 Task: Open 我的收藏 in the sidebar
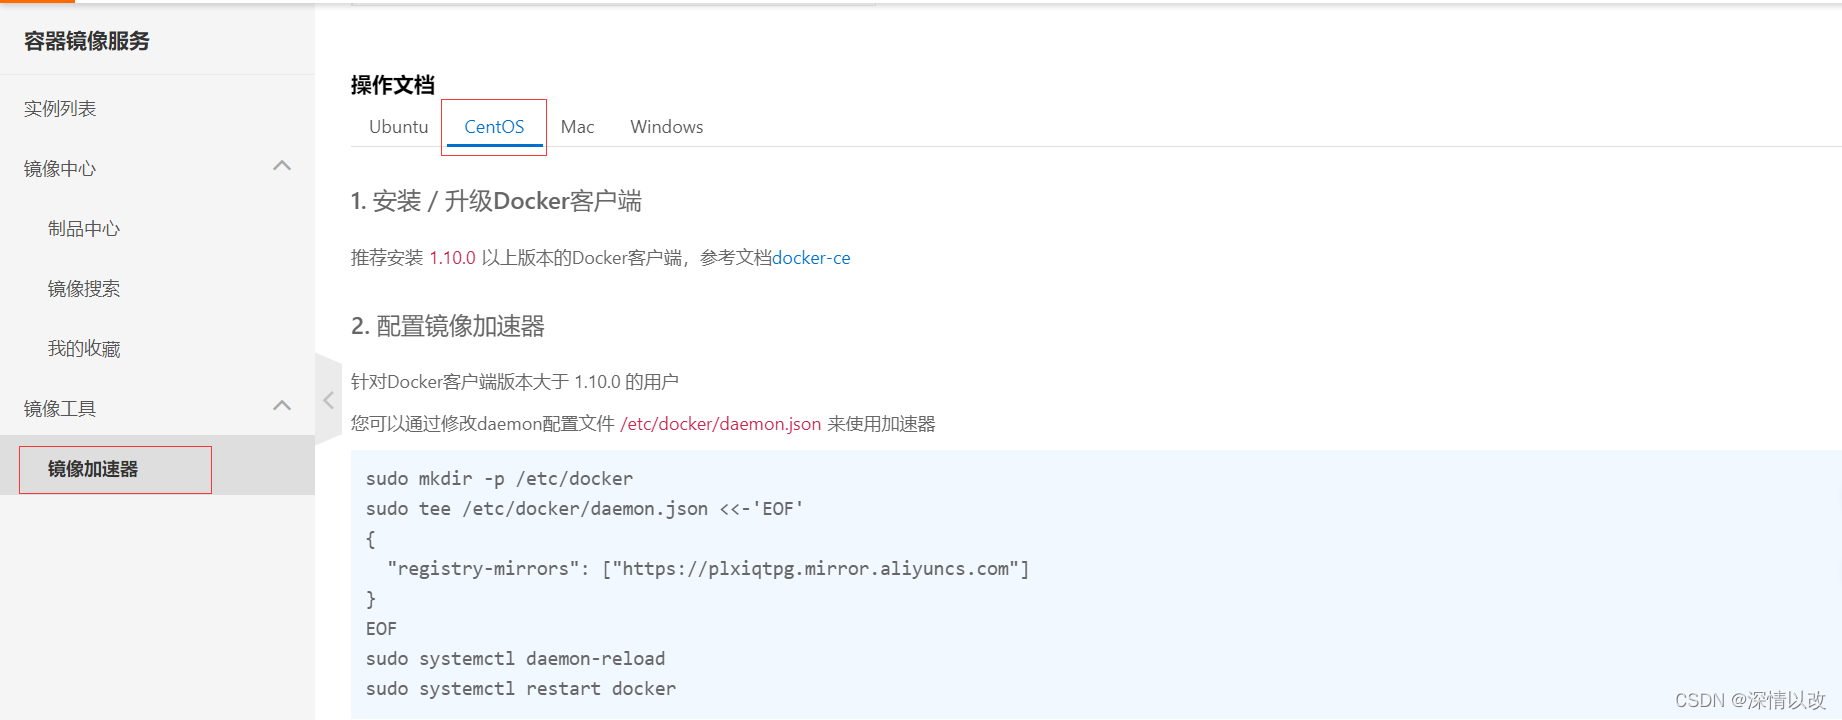[x=84, y=349]
